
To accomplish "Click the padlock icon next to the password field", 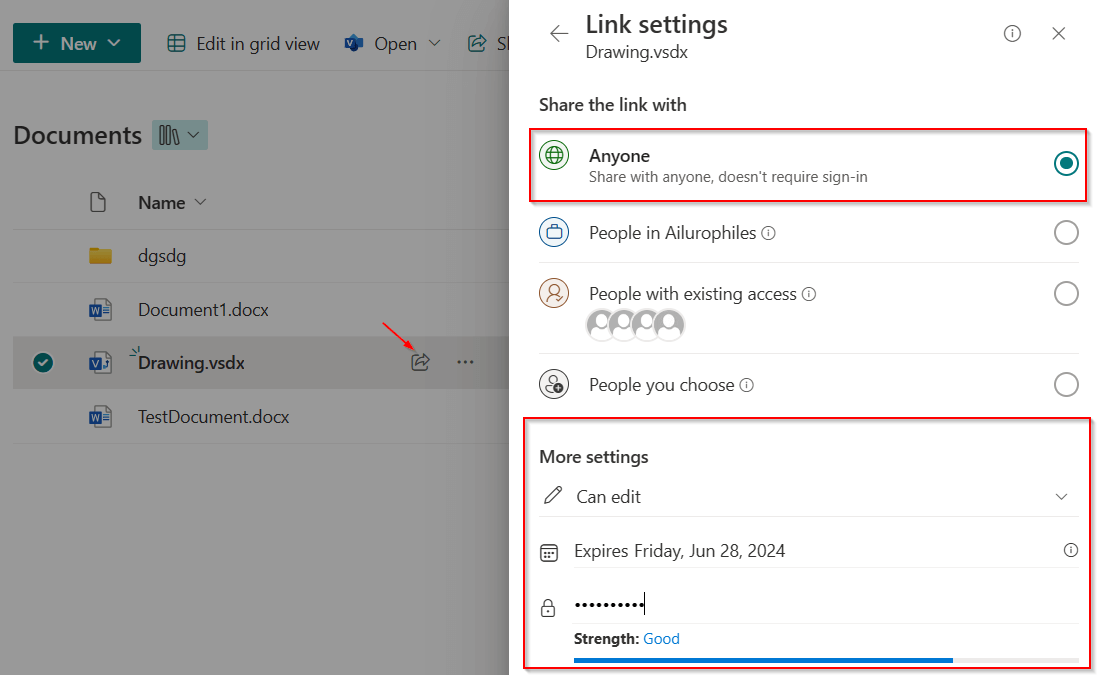I will click(x=548, y=606).
